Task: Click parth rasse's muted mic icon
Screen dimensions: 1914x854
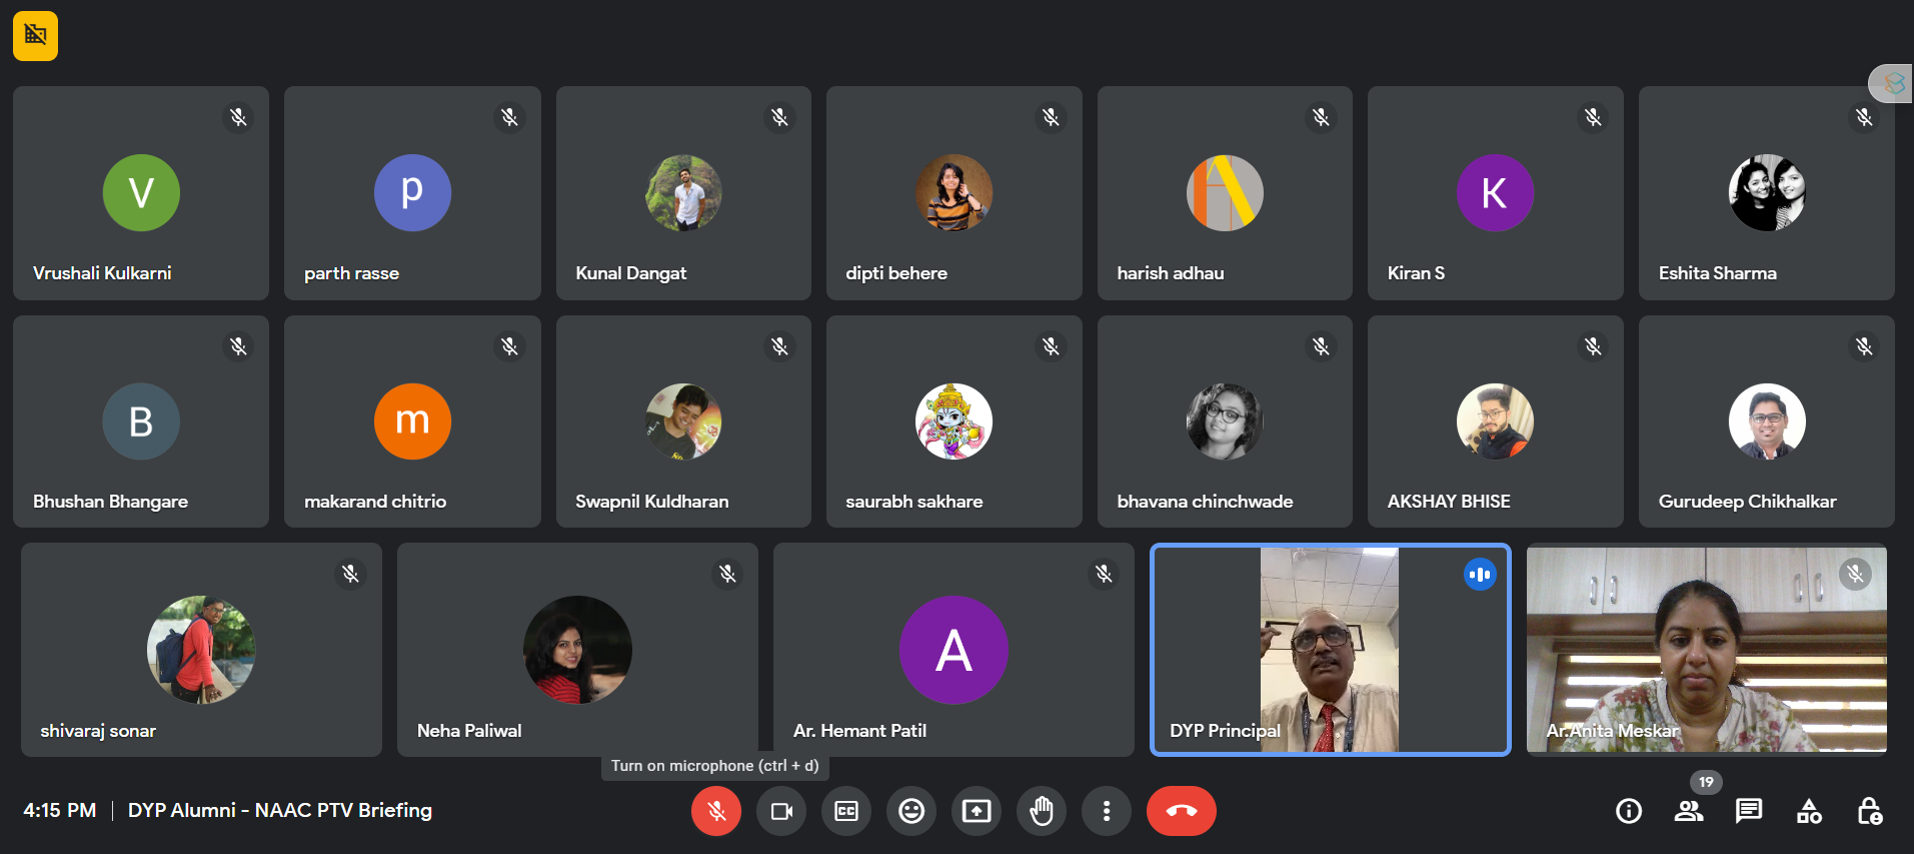Action: point(509,117)
